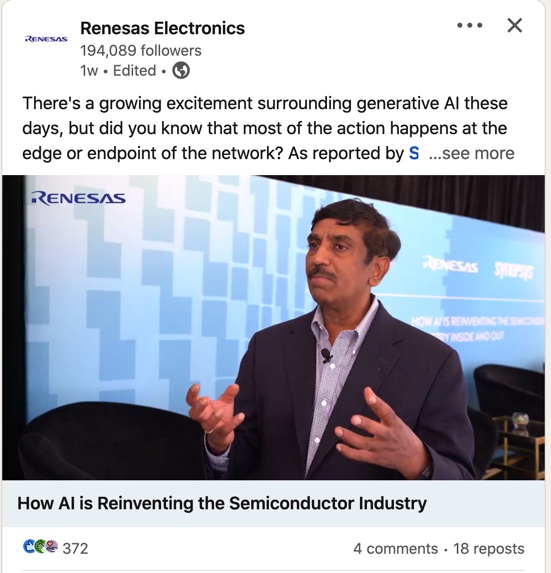Viewport: 551px width, 573px height.
Task: Expand post text with "...see more"
Action: point(471,153)
